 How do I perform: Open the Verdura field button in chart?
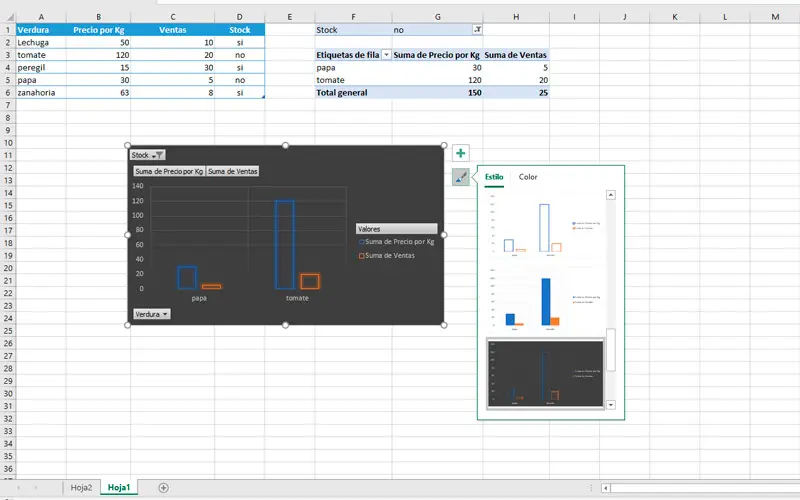pyautogui.click(x=152, y=314)
